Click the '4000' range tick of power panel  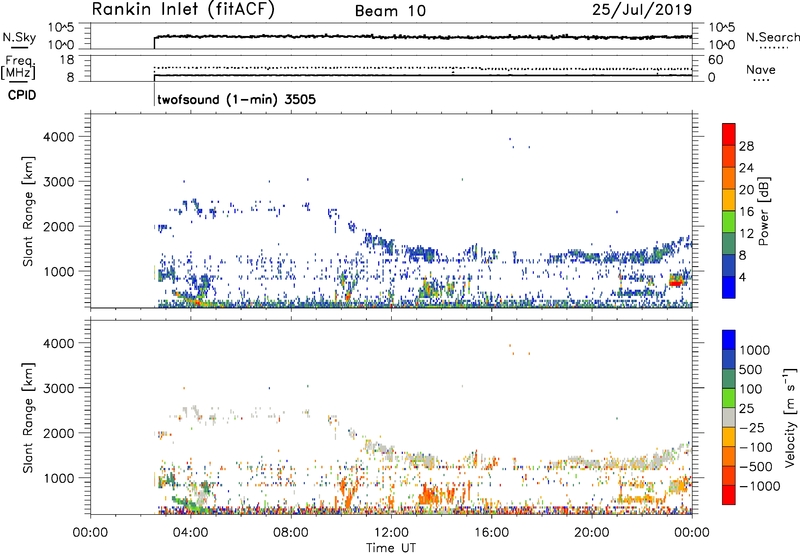pos(58,137)
